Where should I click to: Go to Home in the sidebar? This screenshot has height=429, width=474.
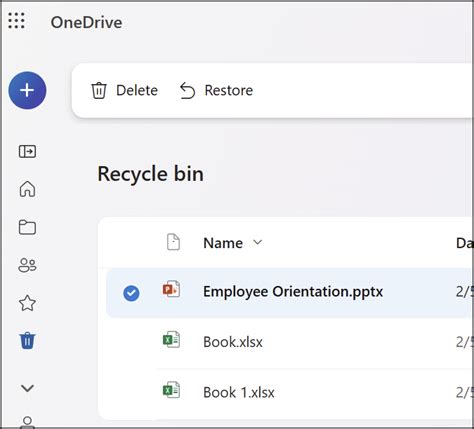pos(27,189)
